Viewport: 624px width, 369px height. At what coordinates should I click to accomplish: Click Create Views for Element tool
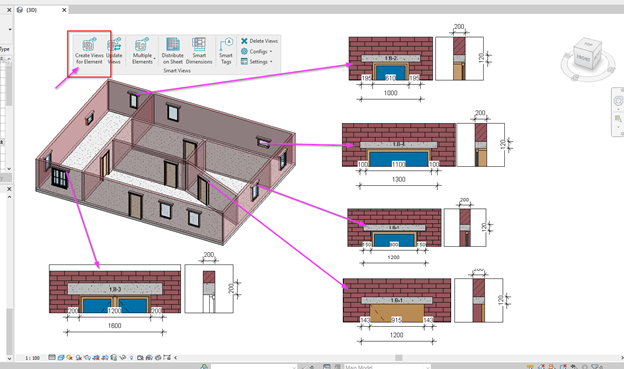[89, 51]
